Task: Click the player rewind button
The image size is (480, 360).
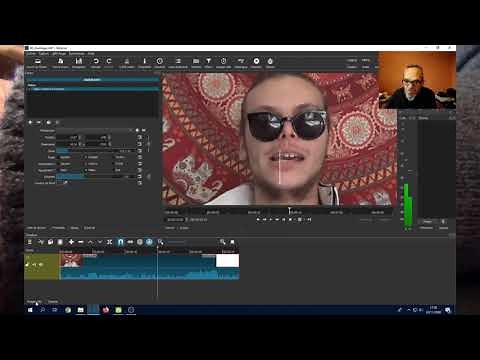Action: tap(264, 219)
